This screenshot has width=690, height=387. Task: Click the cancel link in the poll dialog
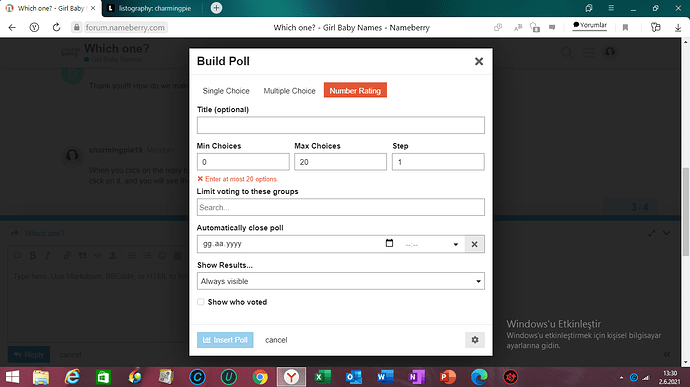tap(276, 340)
